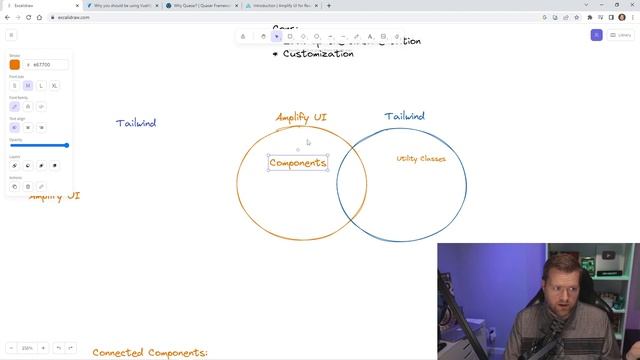Undo the last action
640x360 pixels.
pyautogui.click(x=59, y=348)
